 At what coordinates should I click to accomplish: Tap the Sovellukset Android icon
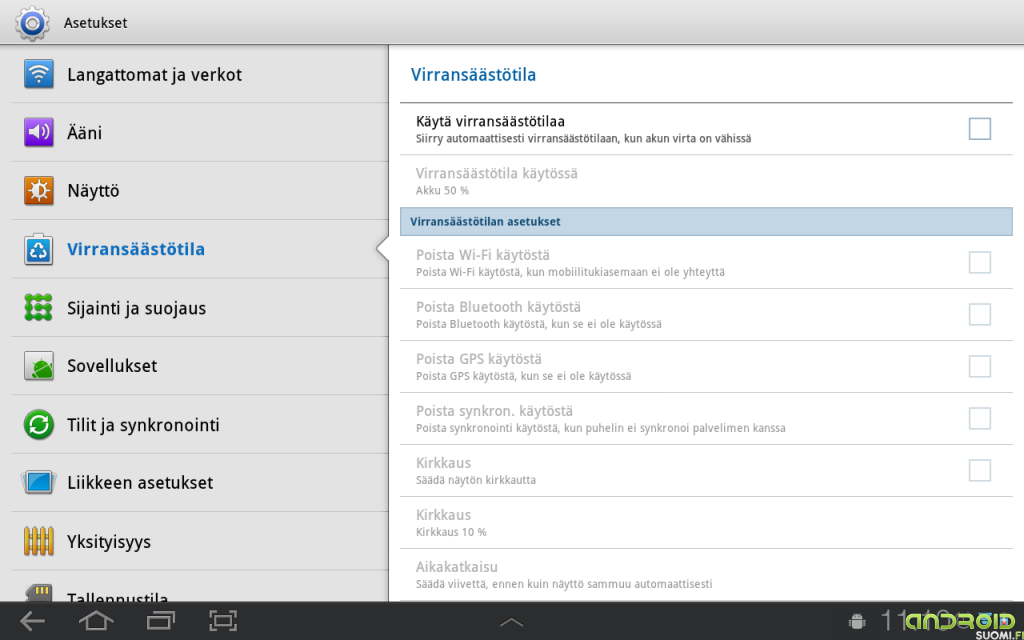[39, 366]
